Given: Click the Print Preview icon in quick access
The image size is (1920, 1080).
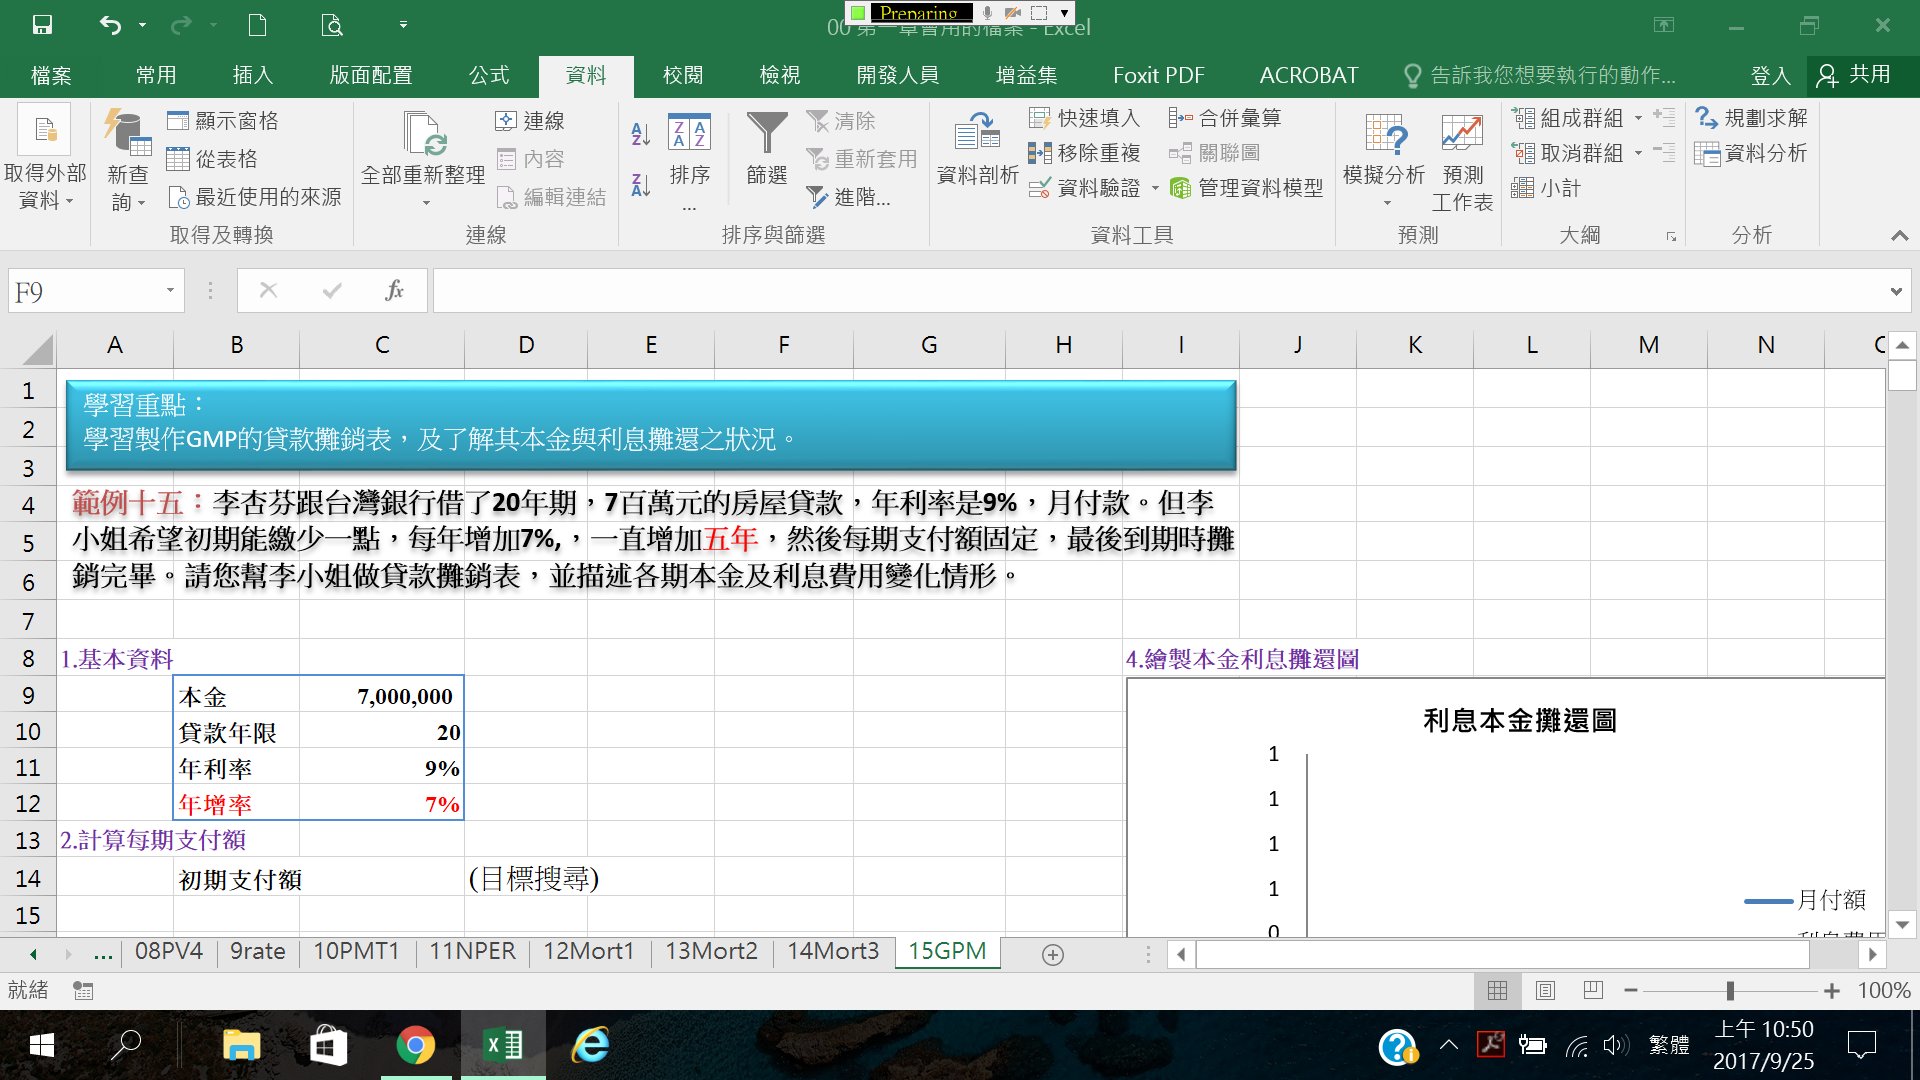Looking at the screenshot, I should [x=332, y=25].
